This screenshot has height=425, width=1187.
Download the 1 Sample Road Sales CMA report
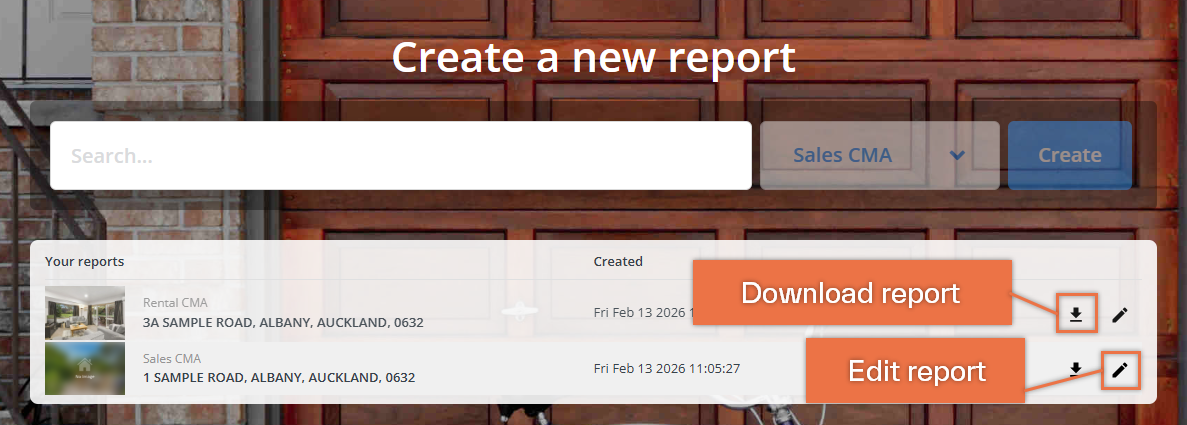click(1076, 369)
